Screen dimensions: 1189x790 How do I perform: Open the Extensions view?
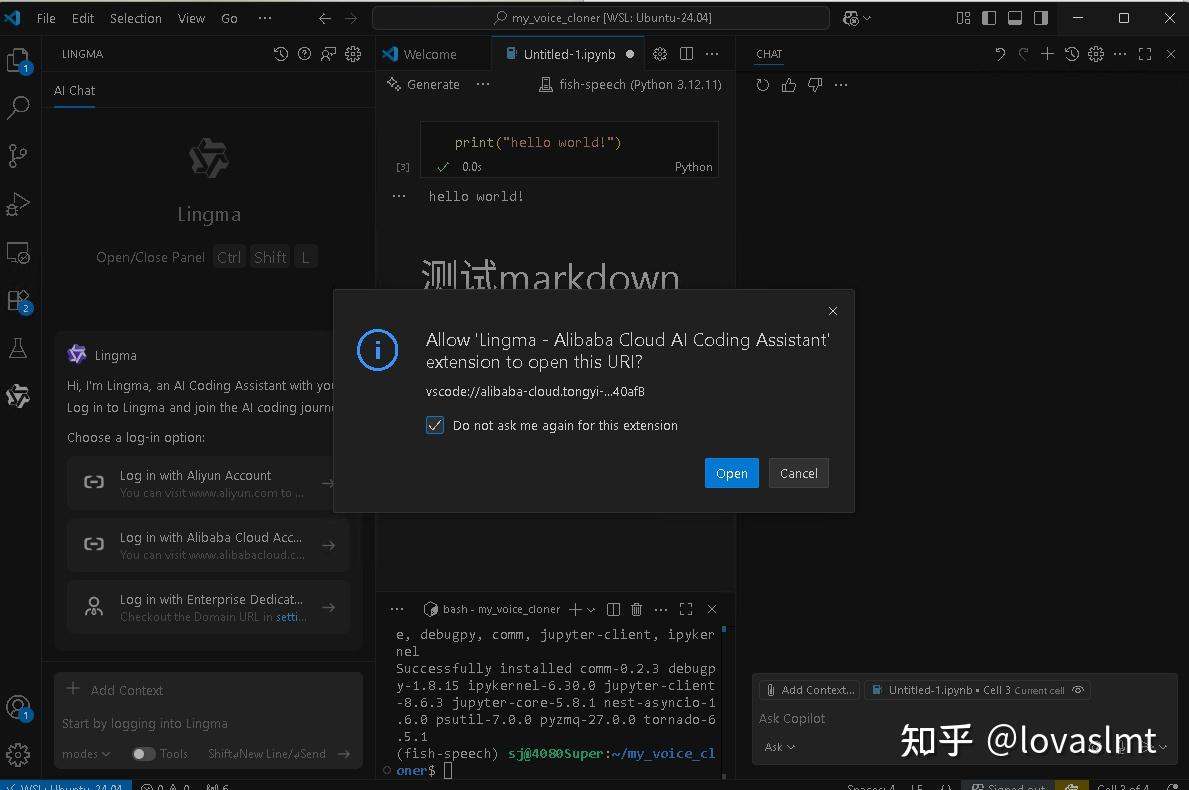coord(19,301)
